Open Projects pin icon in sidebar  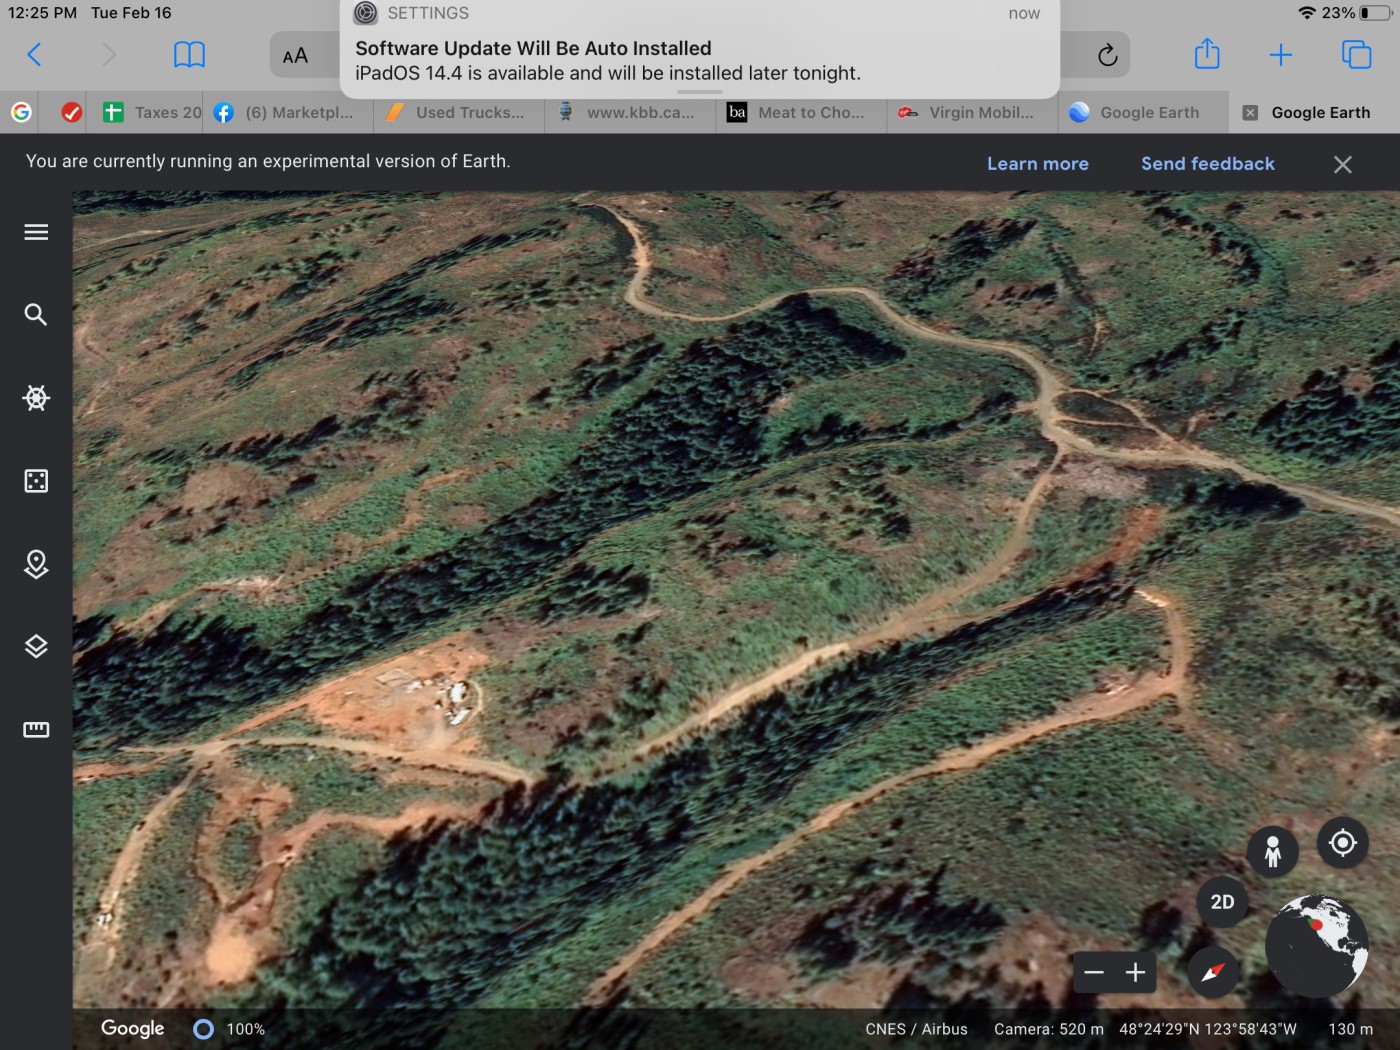tap(36, 564)
